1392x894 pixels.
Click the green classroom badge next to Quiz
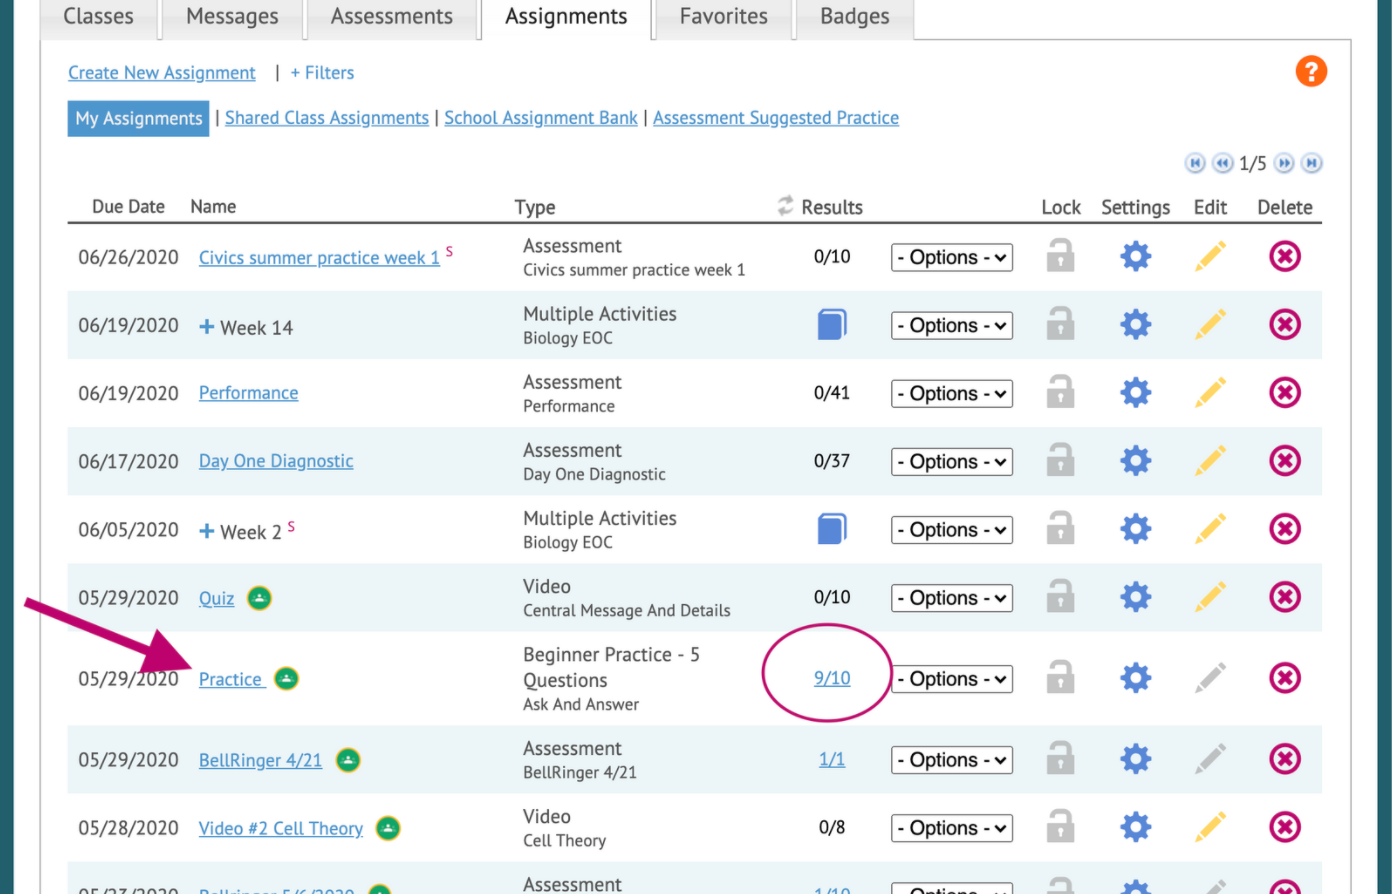pyautogui.click(x=259, y=598)
